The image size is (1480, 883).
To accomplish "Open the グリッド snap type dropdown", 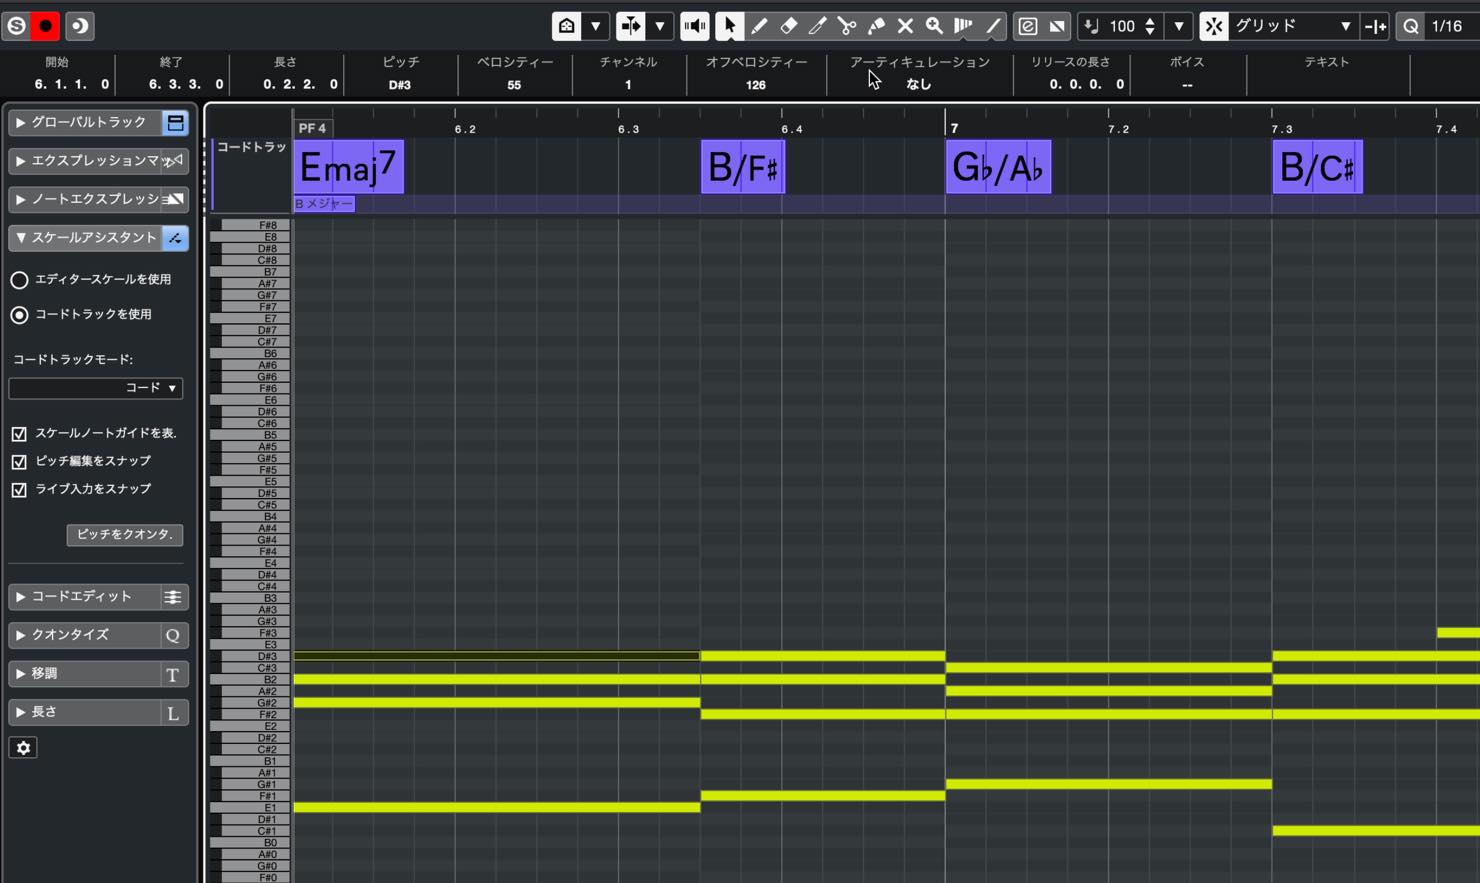I will coord(1291,26).
